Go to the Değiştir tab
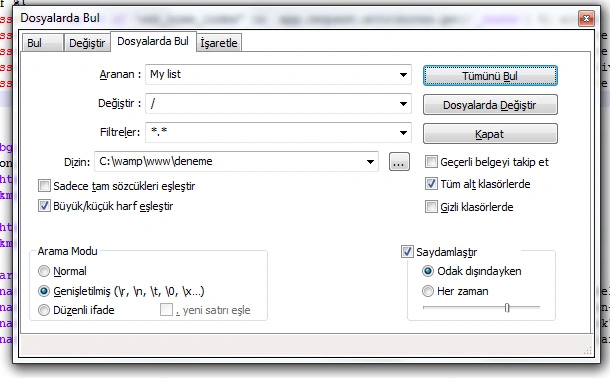This screenshot has width=610, height=378. point(87,43)
